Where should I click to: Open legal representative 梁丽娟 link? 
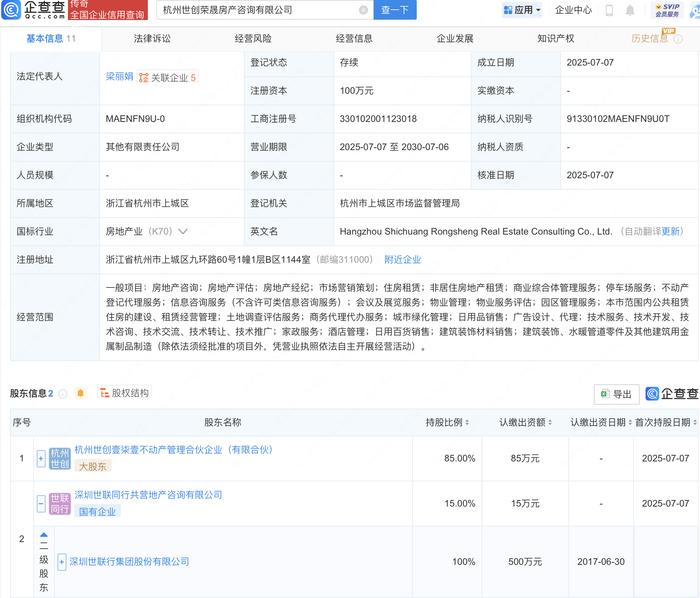119,77
